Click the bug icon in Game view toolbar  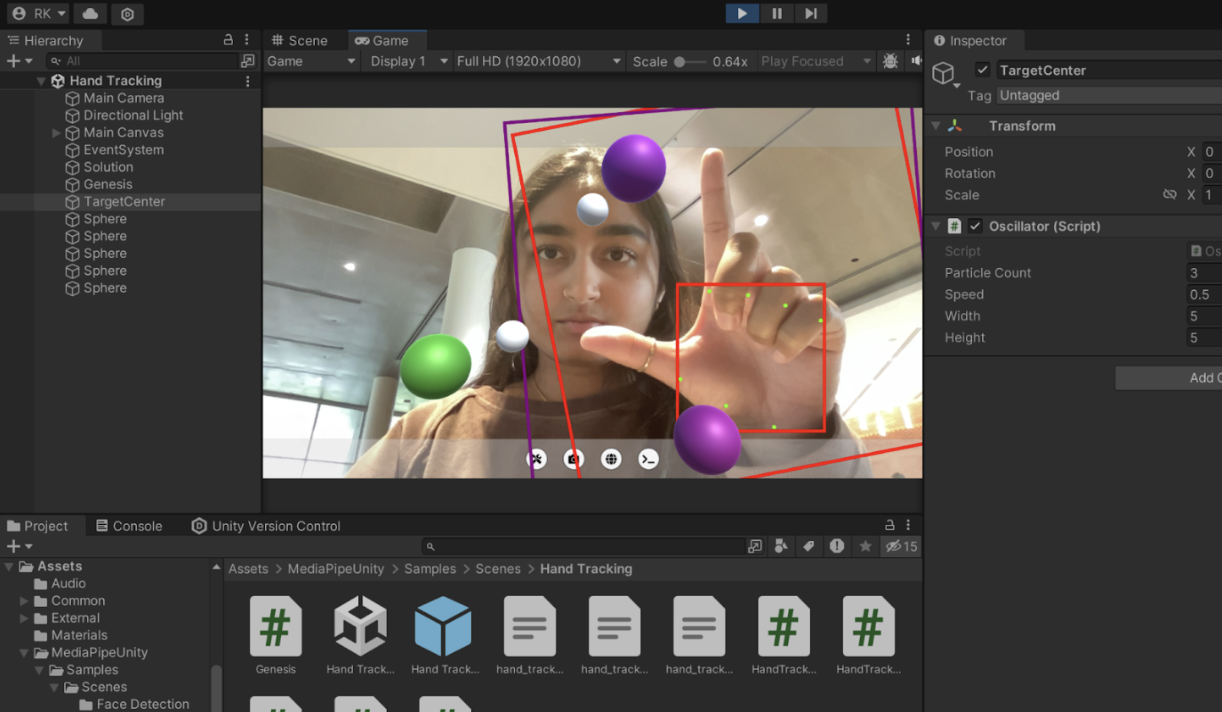point(890,61)
